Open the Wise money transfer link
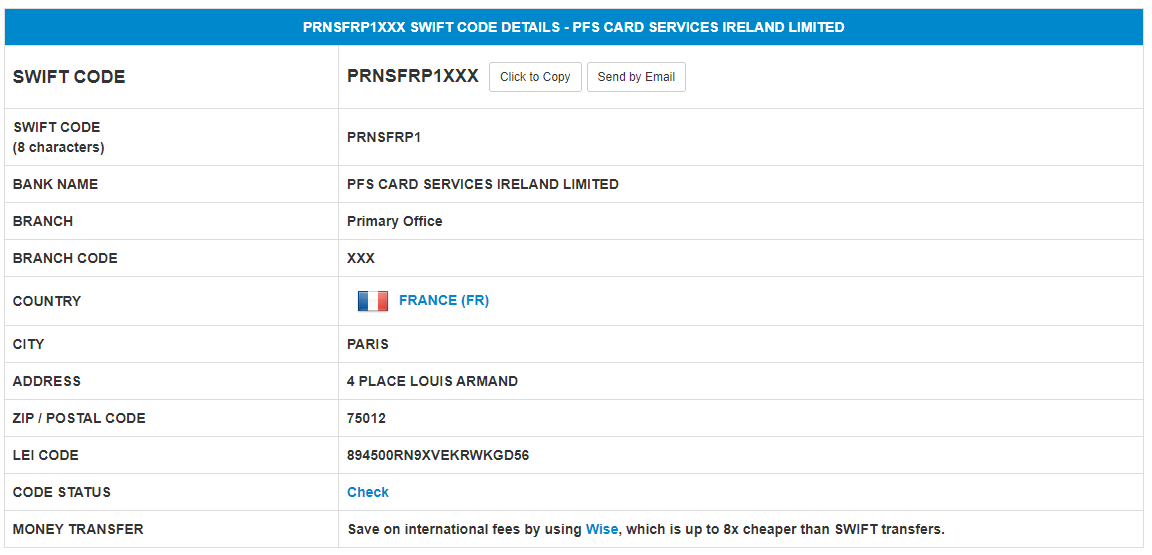1152x555 pixels. (602, 529)
